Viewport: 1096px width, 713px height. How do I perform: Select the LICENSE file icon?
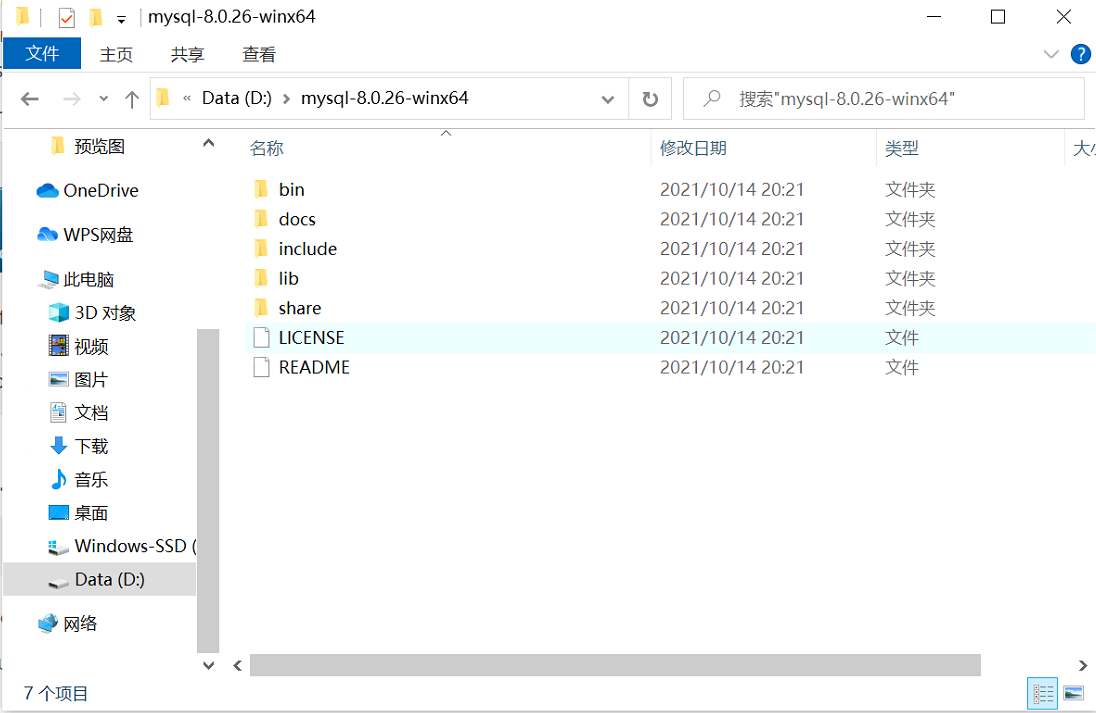pyautogui.click(x=261, y=338)
